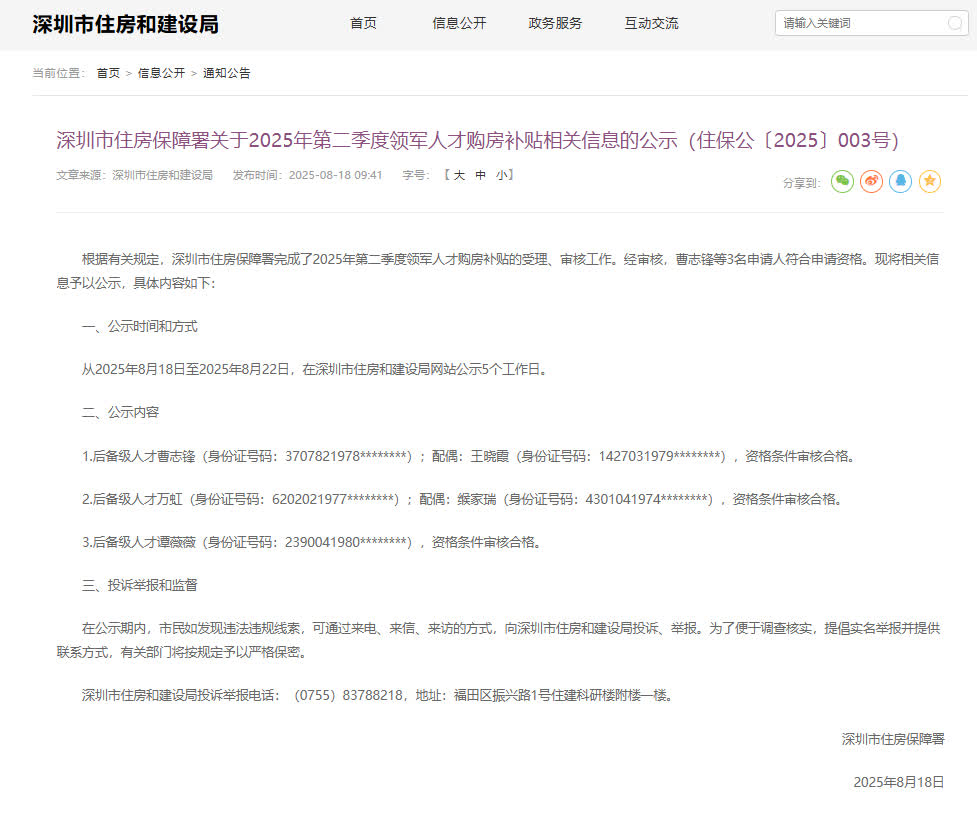
Task: Go to 通知公告 in the breadcrumb
Action: tap(227, 73)
